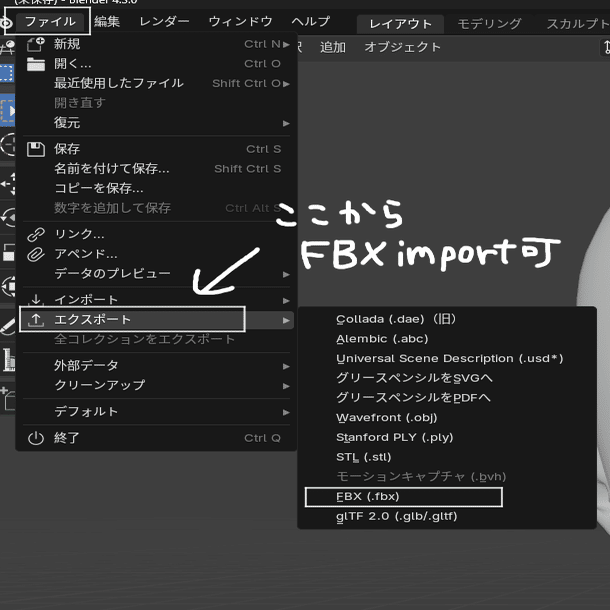Choose 保存 in the file menu

(x=156, y=149)
